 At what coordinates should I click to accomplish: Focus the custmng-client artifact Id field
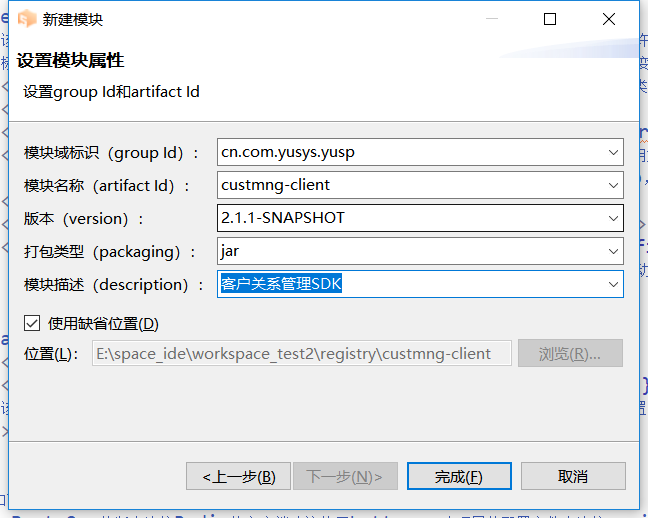(410, 185)
